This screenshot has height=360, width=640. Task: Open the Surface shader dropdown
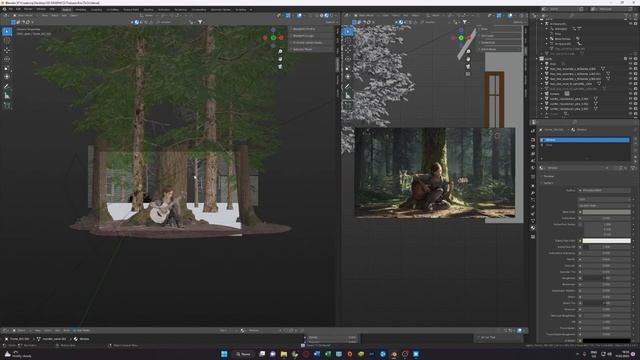(x=606, y=190)
